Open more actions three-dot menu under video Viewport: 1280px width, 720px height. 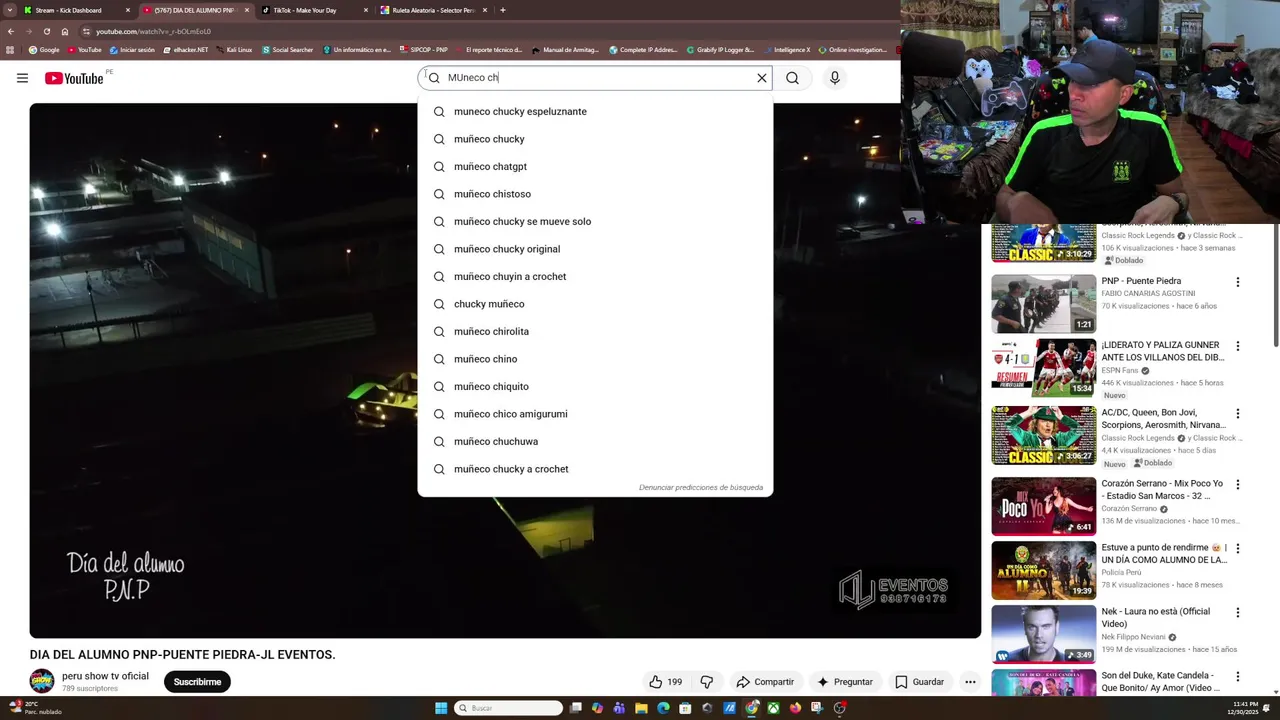point(970,682)
